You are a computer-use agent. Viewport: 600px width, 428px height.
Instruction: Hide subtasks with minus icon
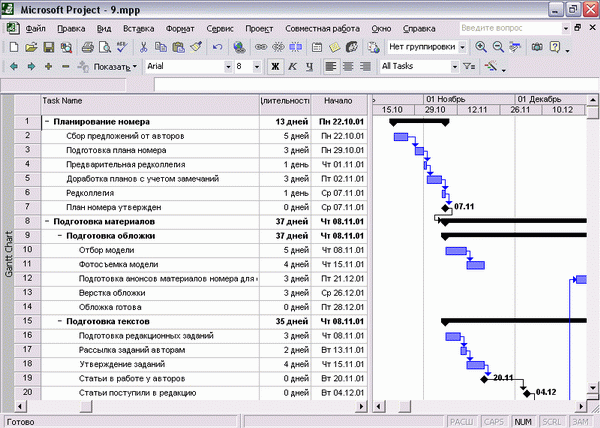pos(65,67)
